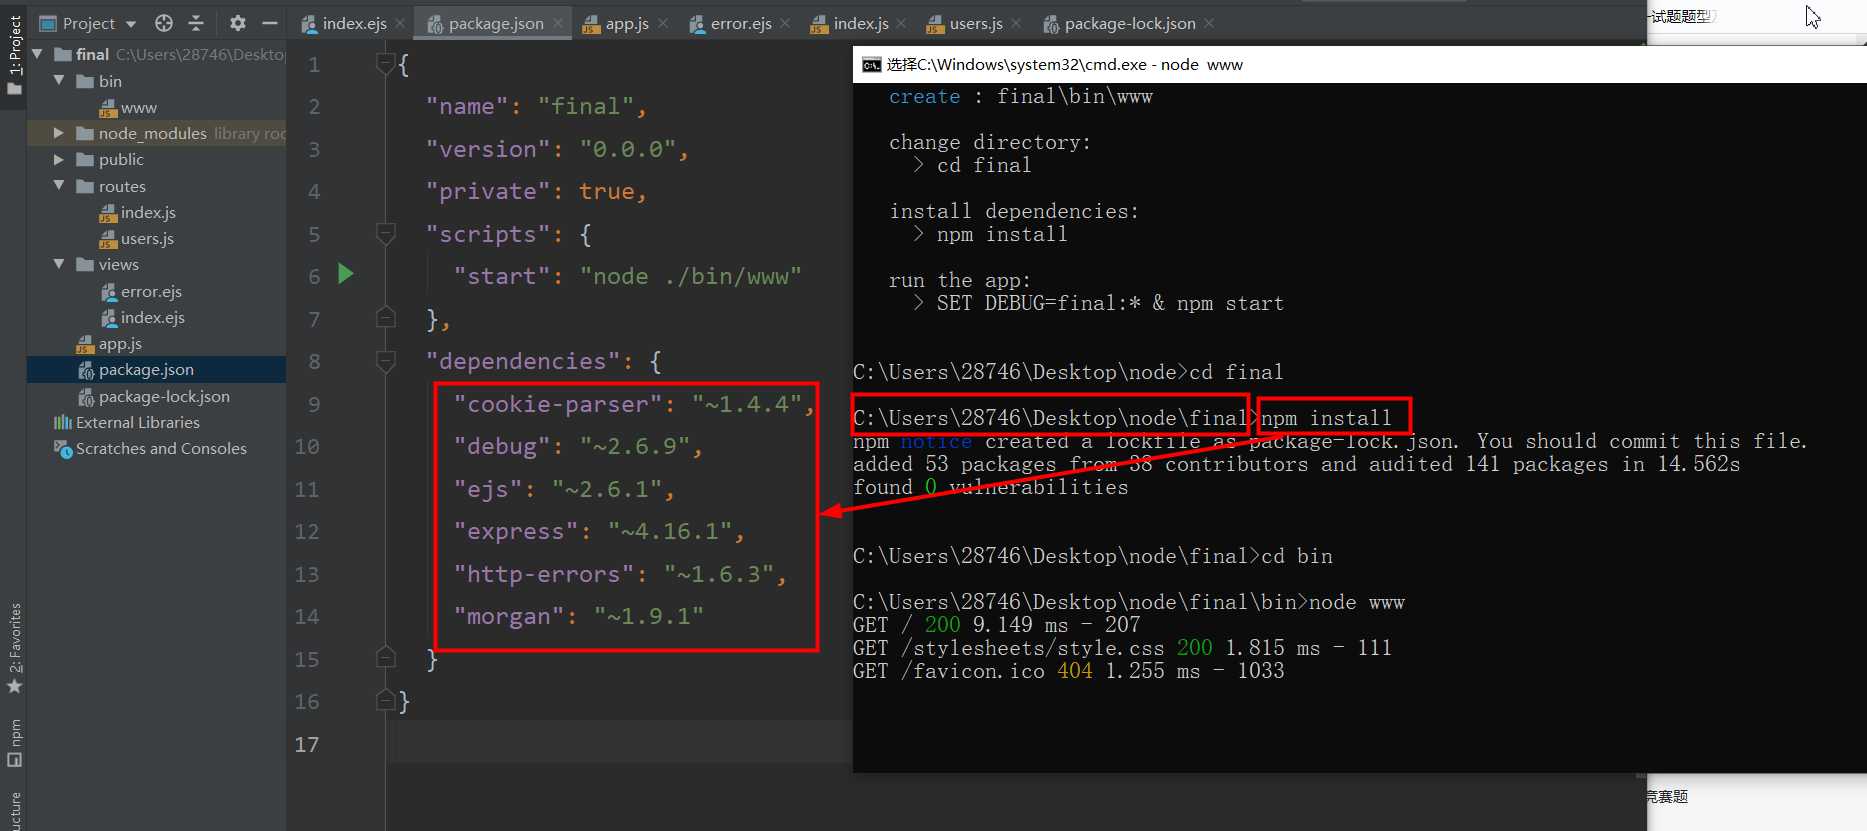Screen dimensions: 1867x831
Task: Click the "cookie-parser" dependency line
Action: click(x=634, y=404)
